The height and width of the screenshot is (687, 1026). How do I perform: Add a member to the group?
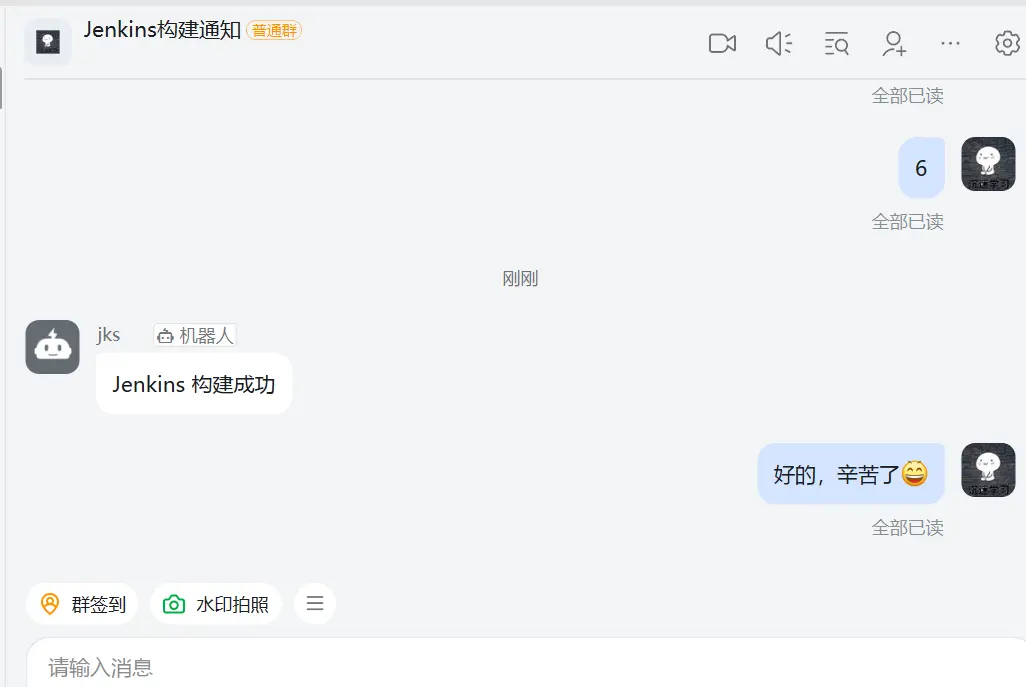click(x=894, y=44)
